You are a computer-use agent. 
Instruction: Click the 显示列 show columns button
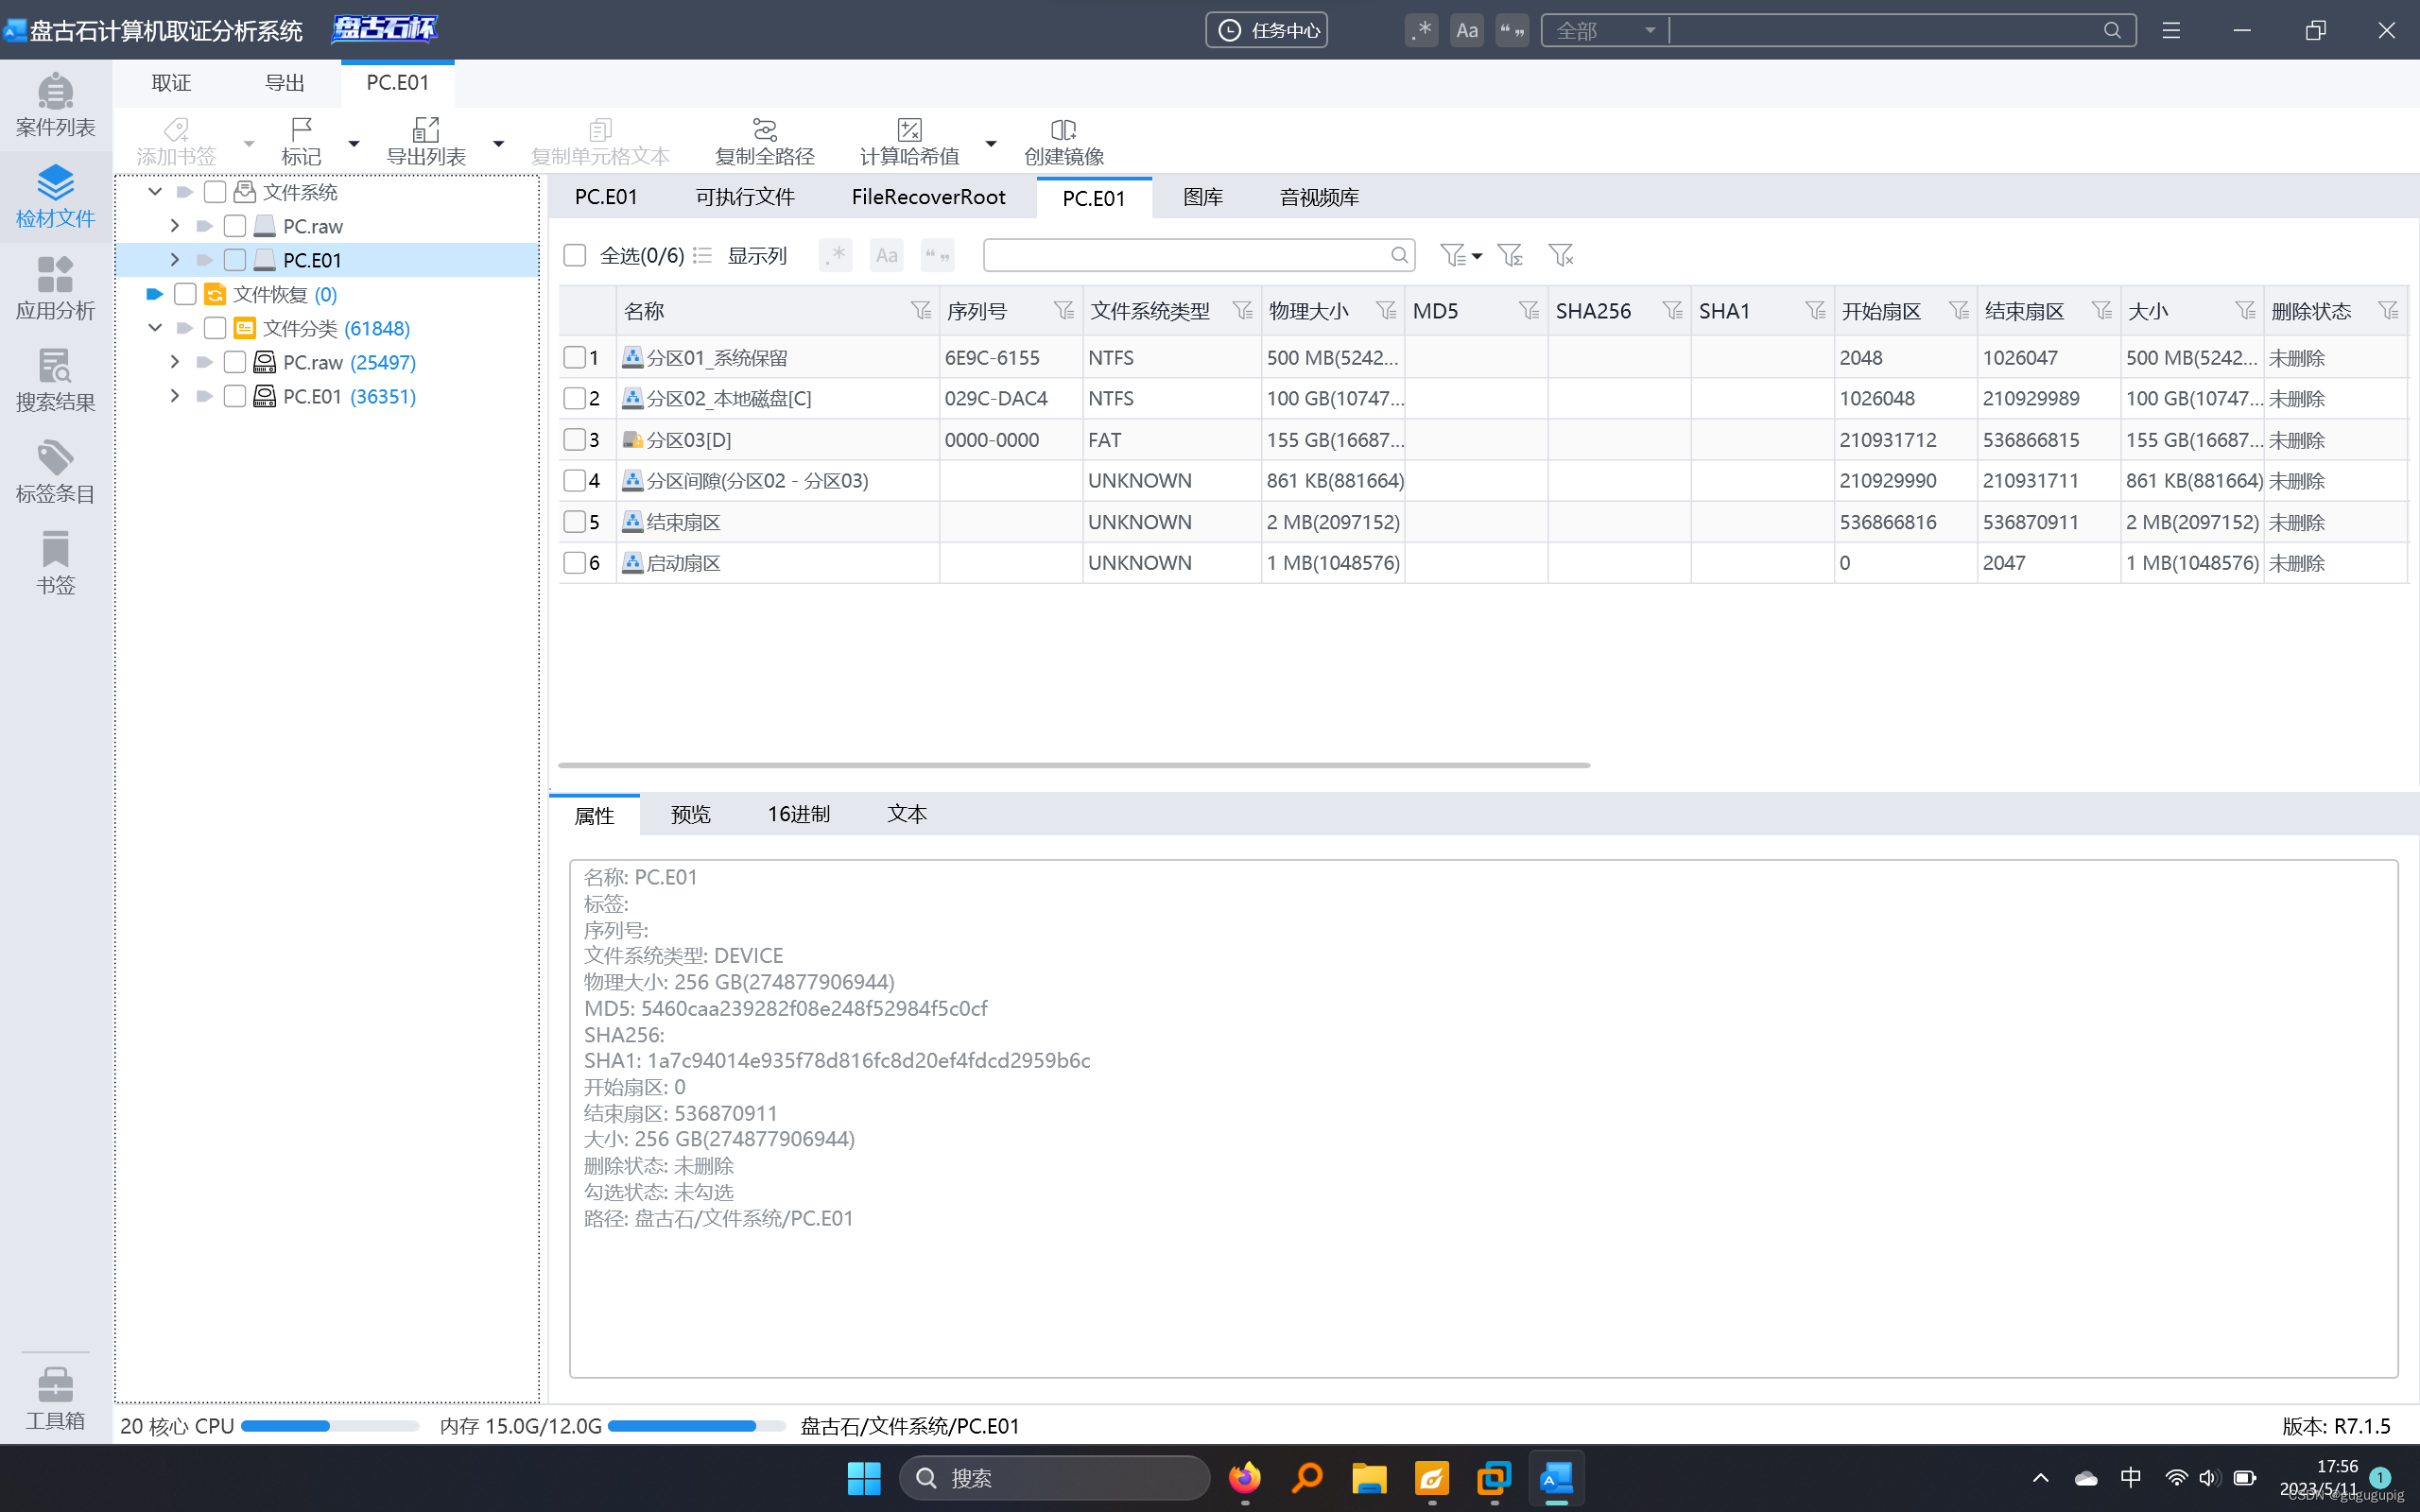point(742,255)
